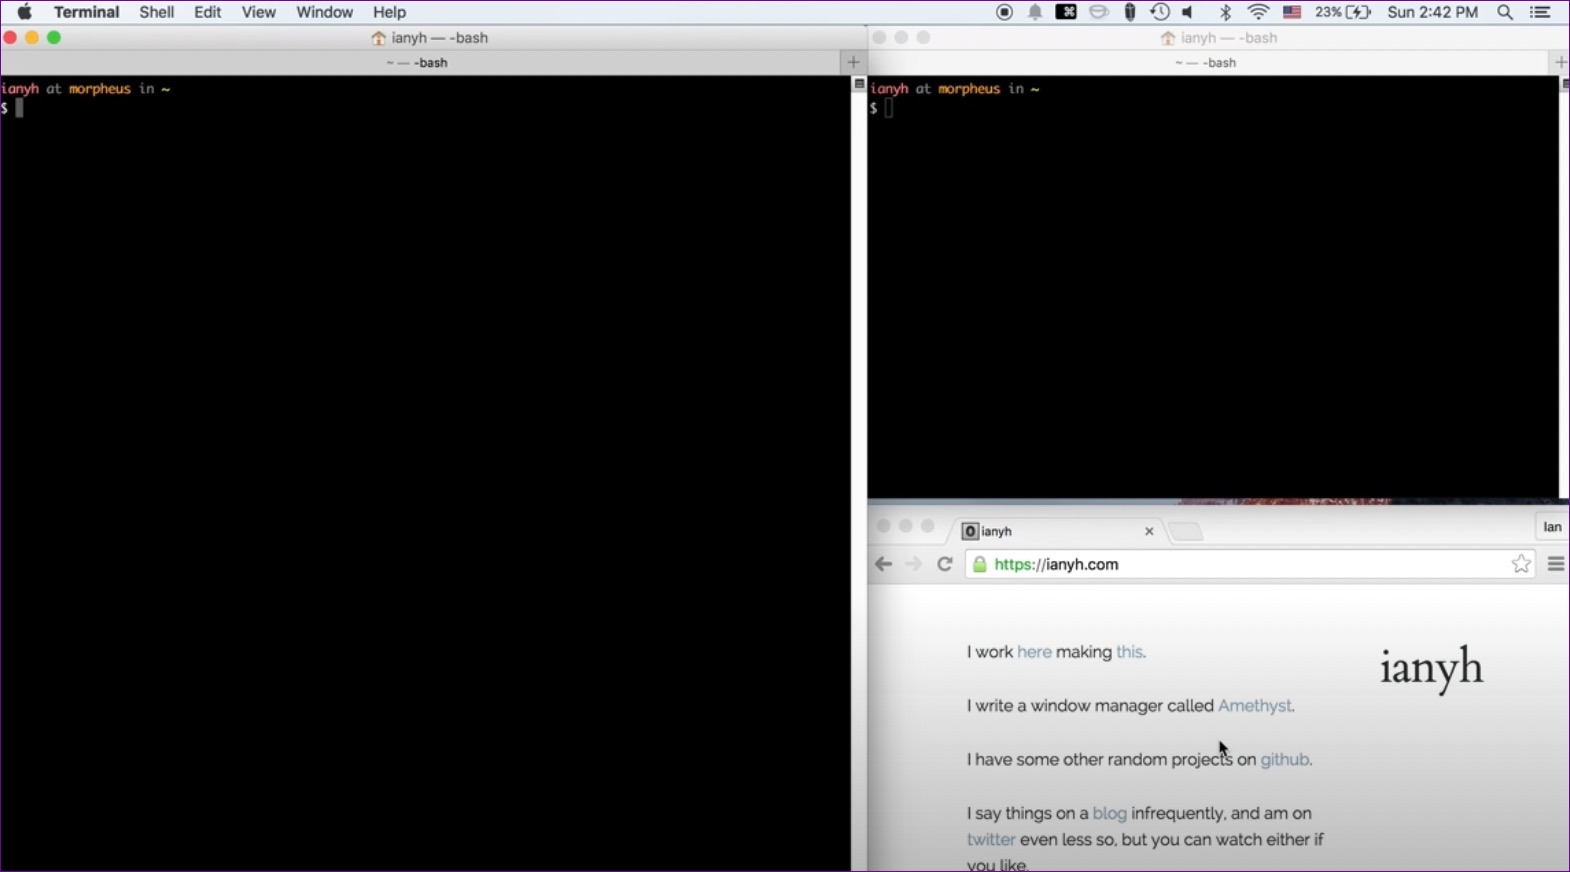Click the notification bell icon in menu bar
The image size is (1570, 872).
click(1035, 12)
